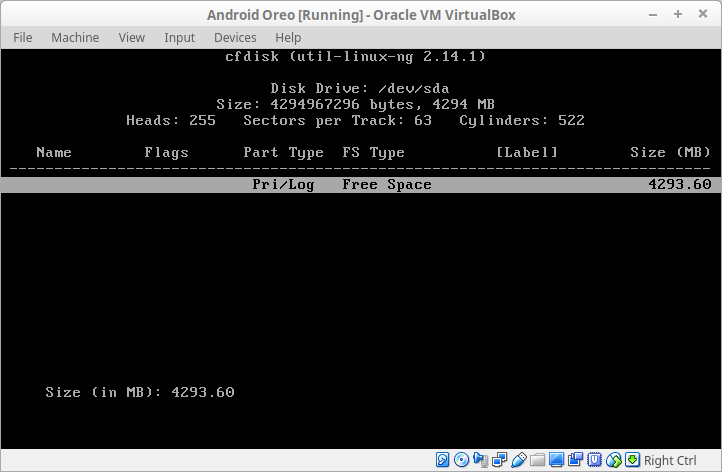Click the [Label] column header

527,152
